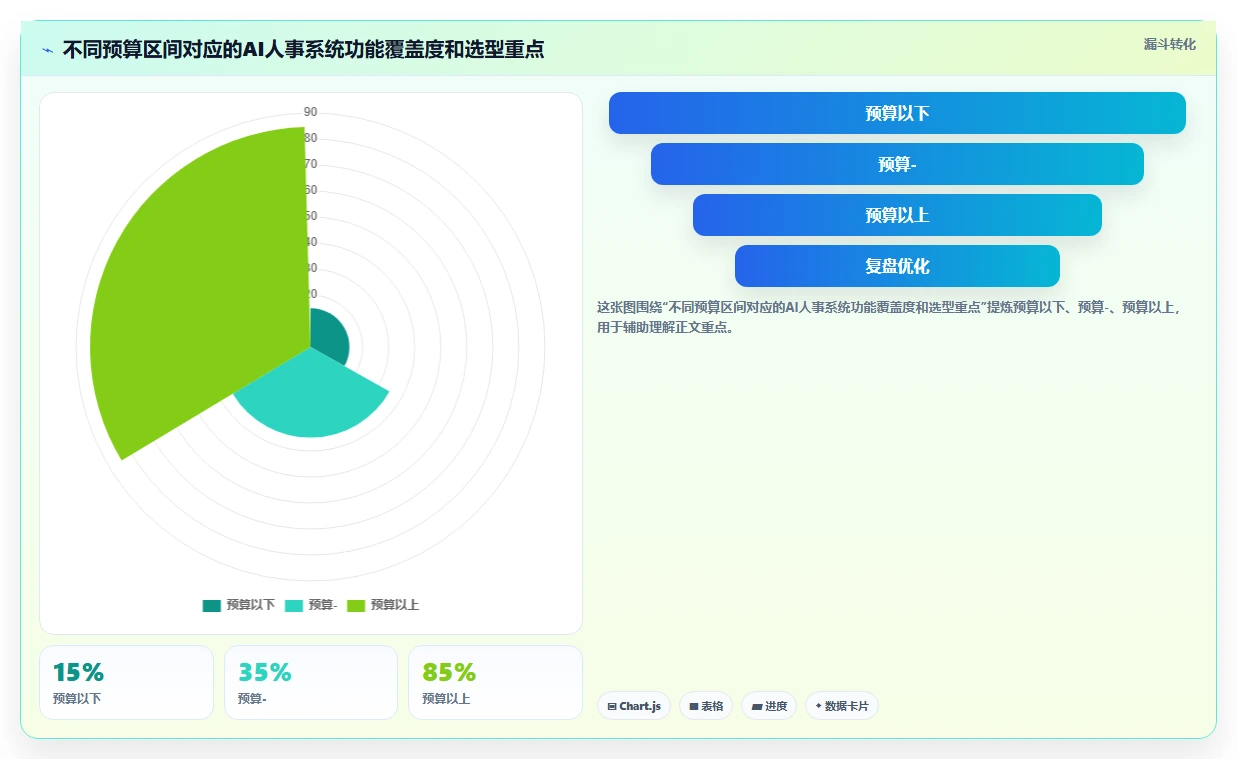
Task: Click the 15% value text
Action: tap(78, 672)
